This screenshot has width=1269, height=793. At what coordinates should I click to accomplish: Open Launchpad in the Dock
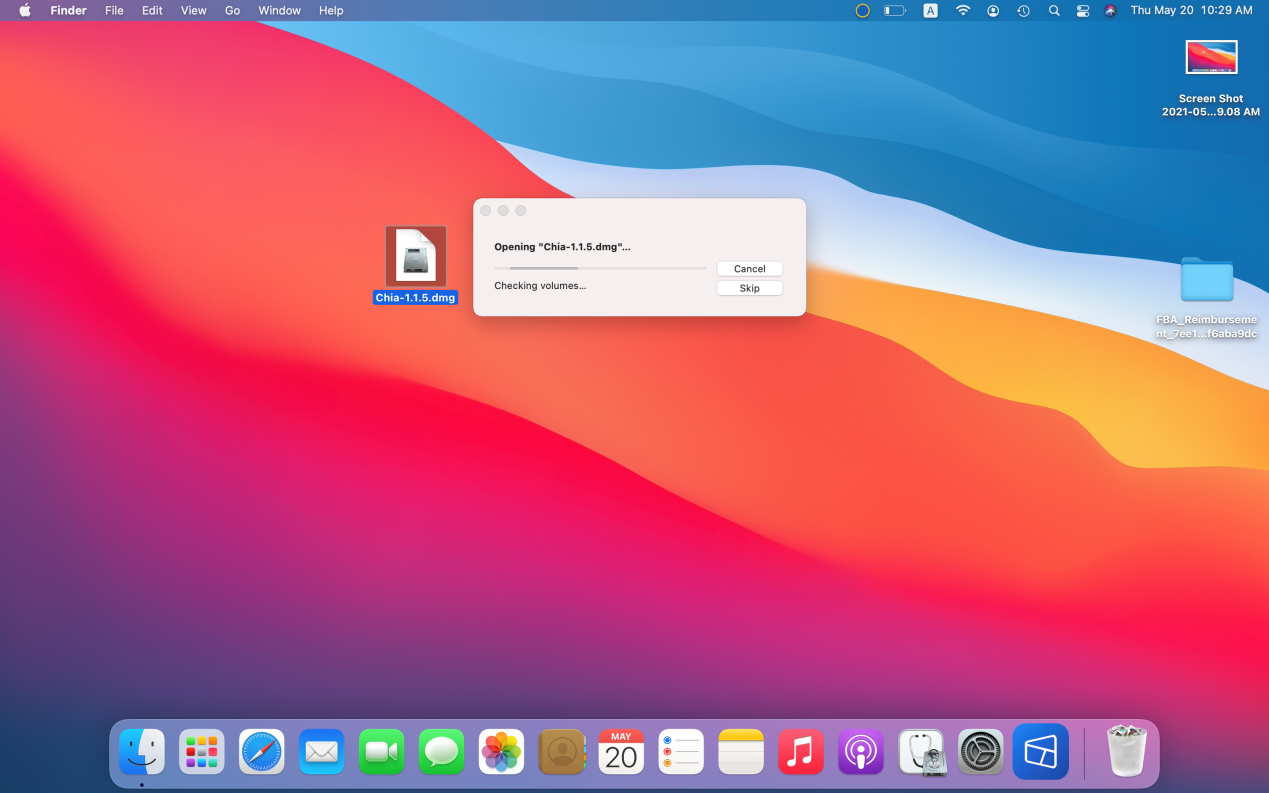coord(202,751)
